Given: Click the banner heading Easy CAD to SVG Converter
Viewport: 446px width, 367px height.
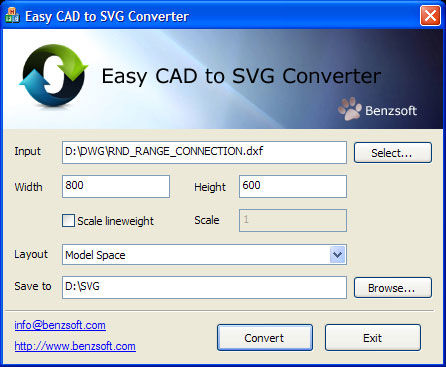Looking at the screenshot, I should [x=241, y=76].
